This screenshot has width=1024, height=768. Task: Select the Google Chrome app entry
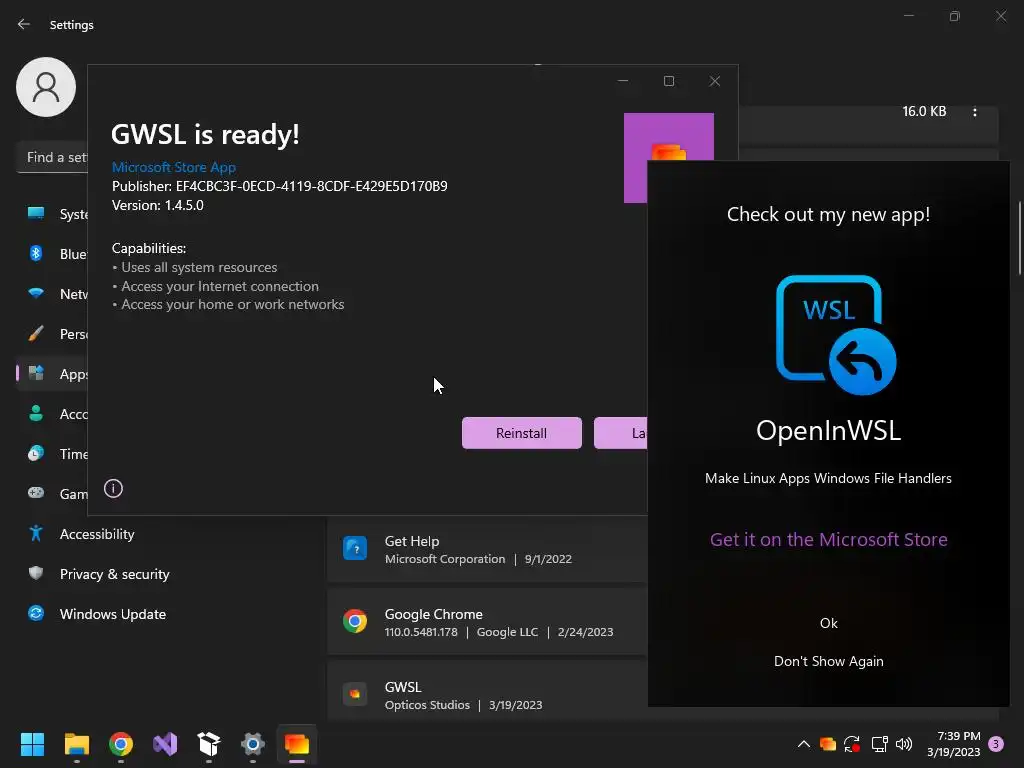487,622
